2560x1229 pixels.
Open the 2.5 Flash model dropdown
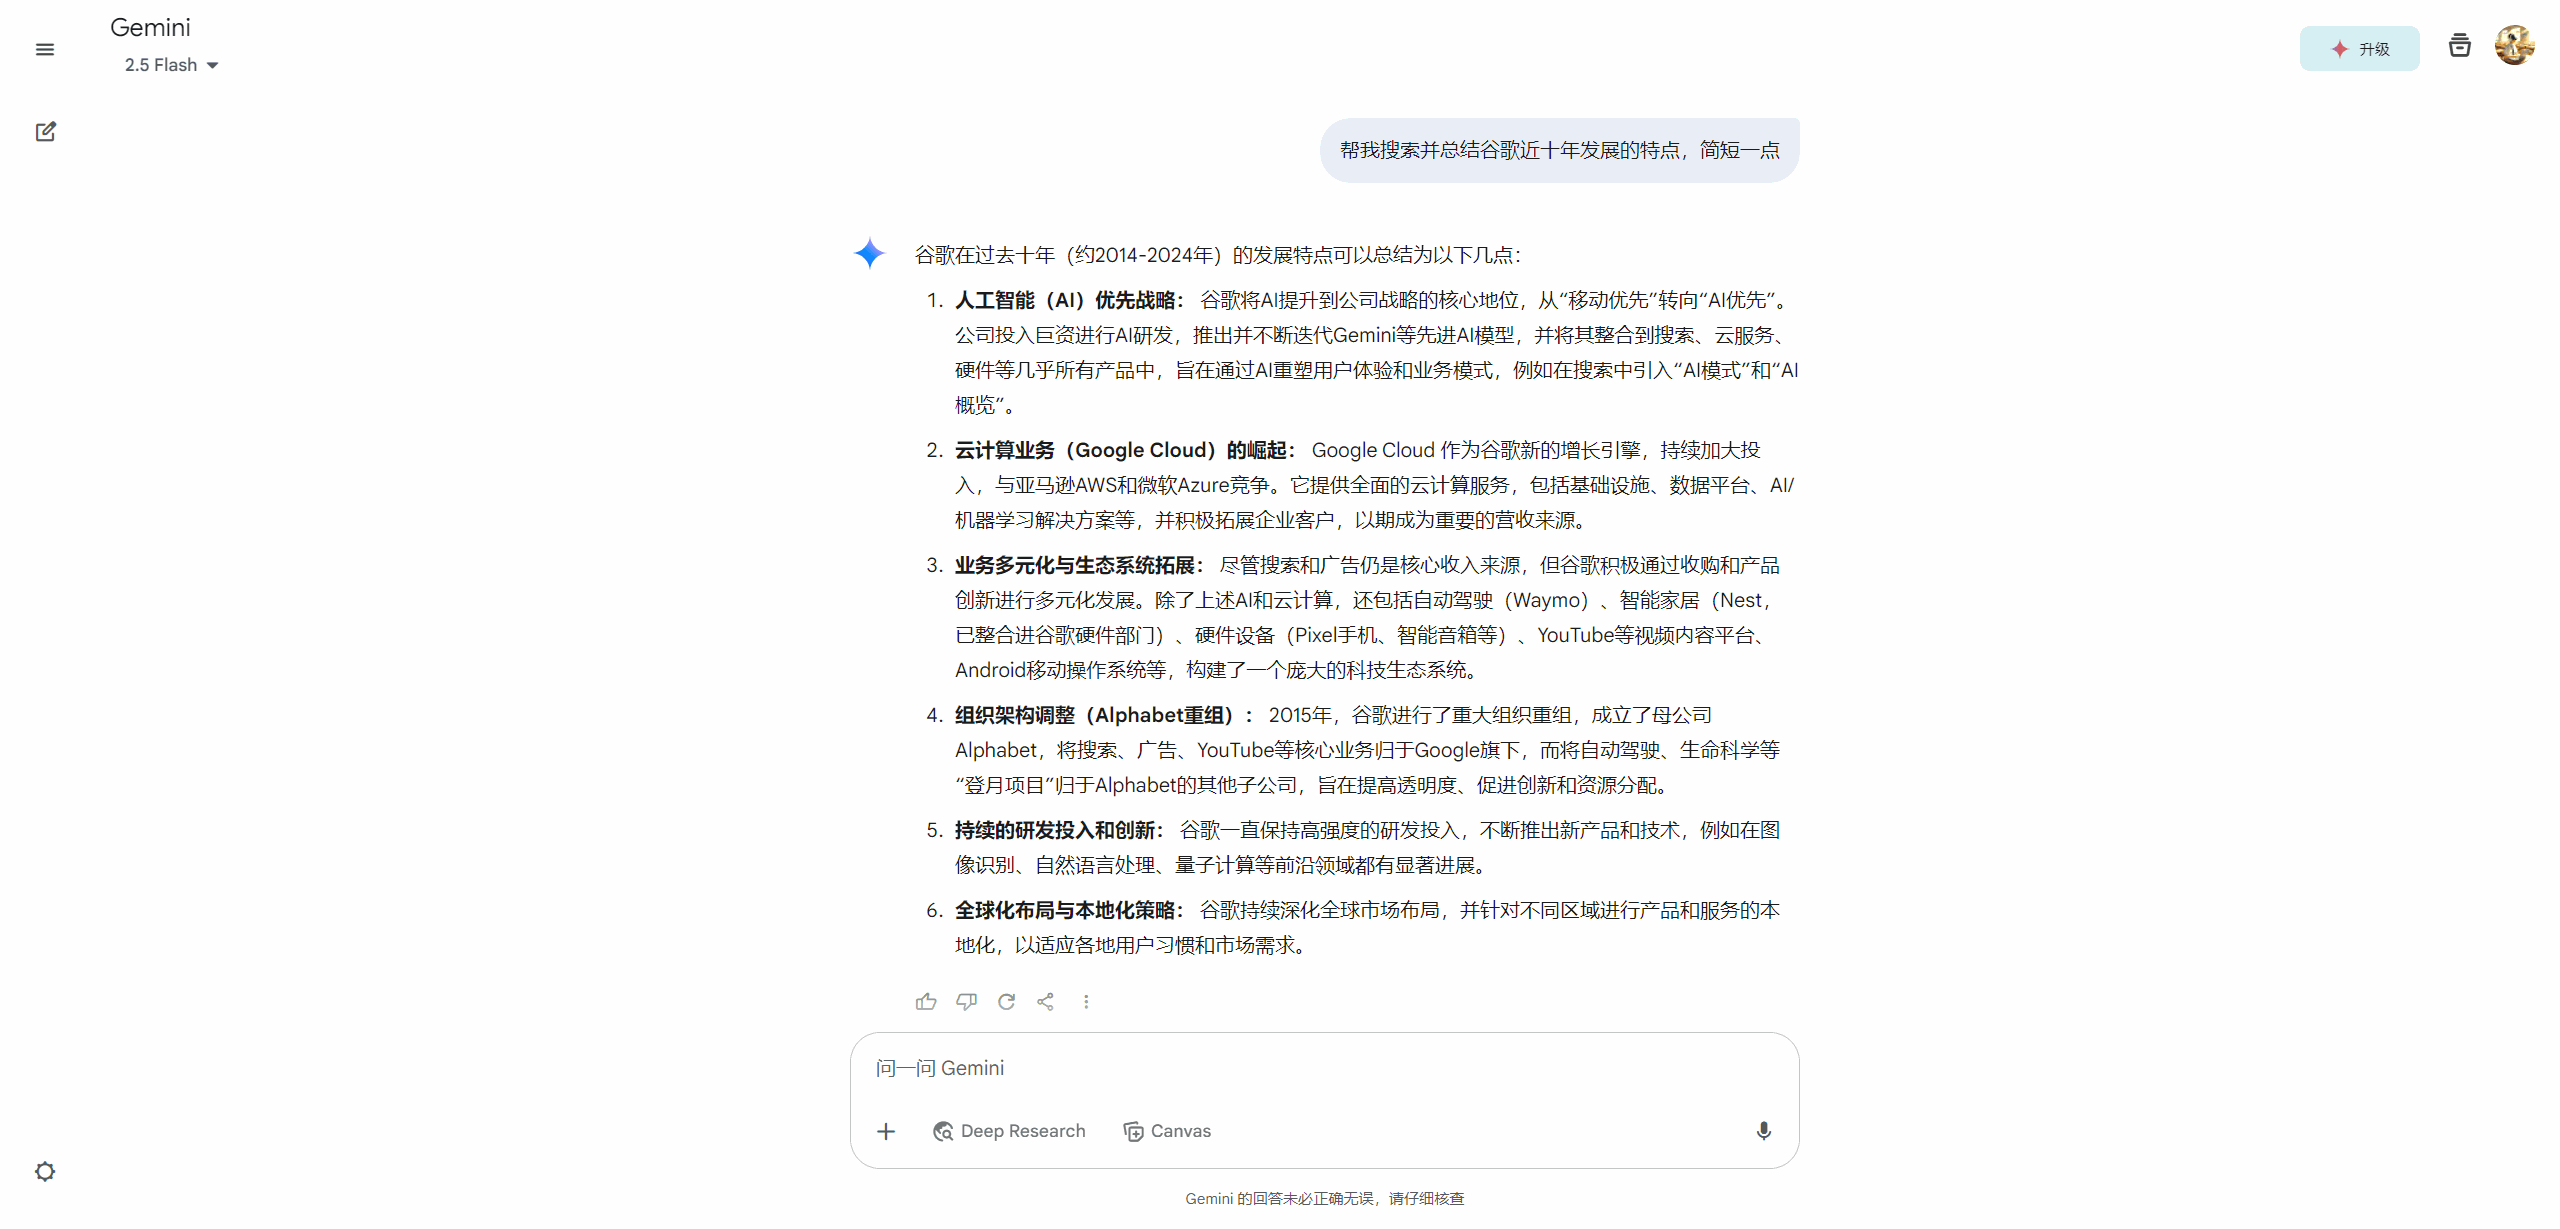coord(171,65)
